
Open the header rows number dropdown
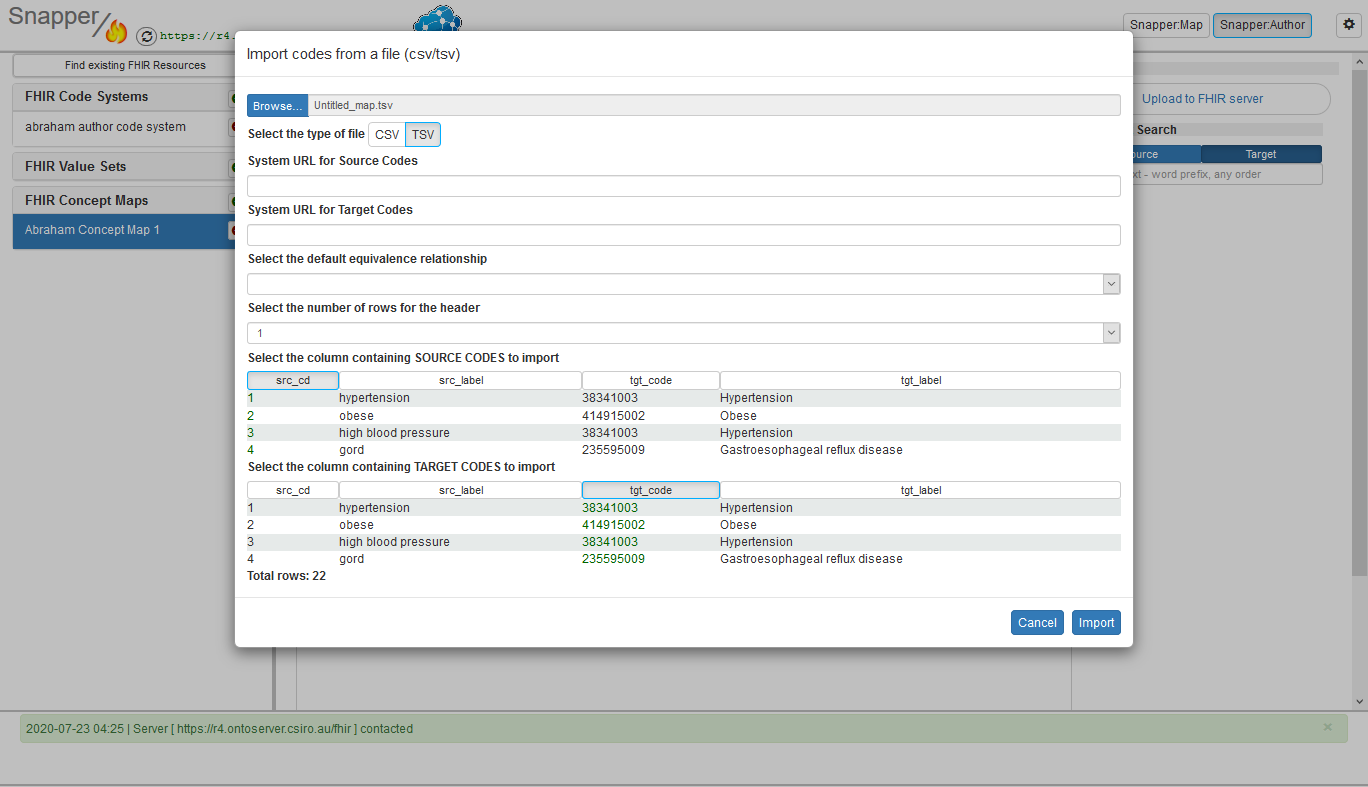coord(683,333)
